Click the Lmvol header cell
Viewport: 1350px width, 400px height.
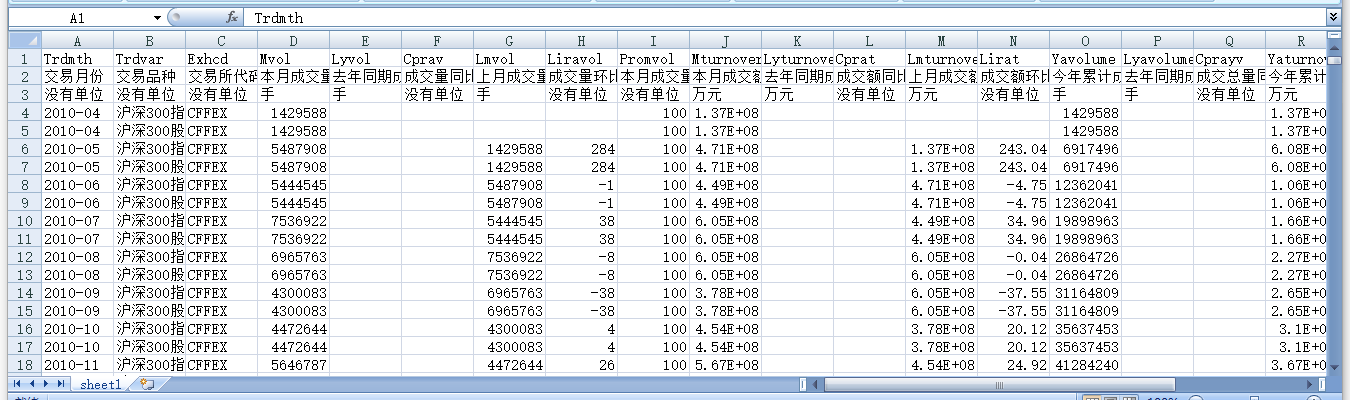tap(510, 59)
